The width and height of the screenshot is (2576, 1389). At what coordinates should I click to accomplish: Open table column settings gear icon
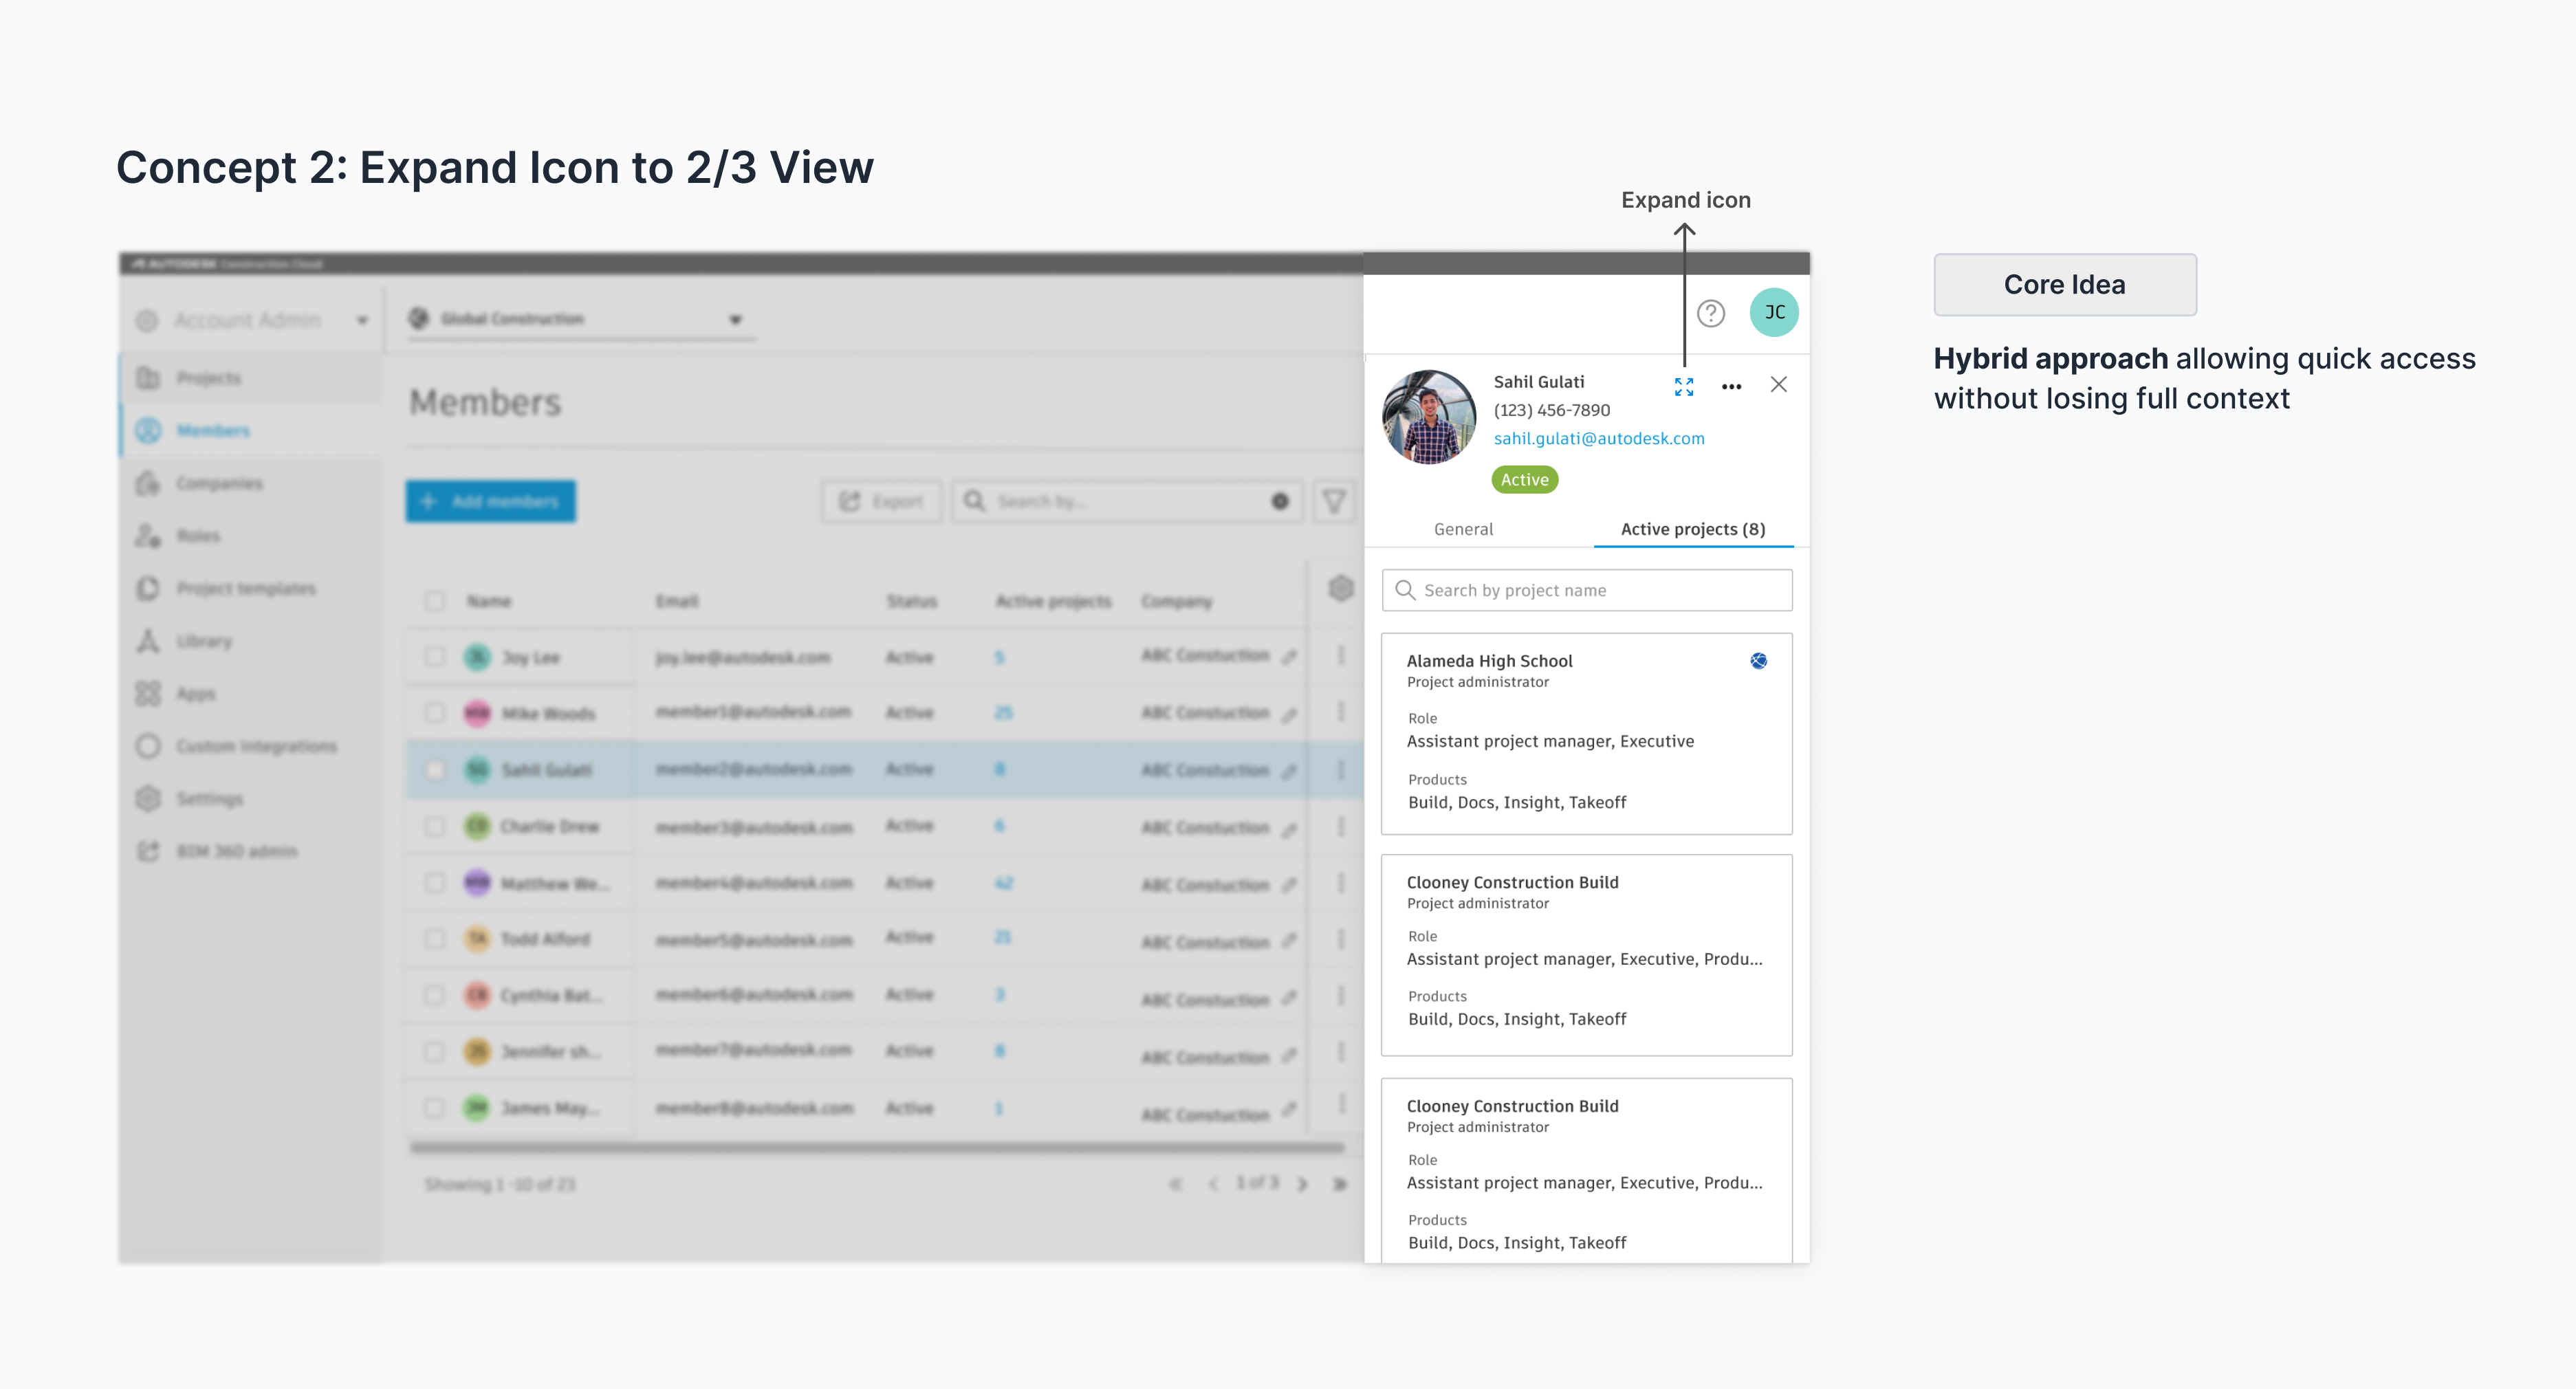[x=1340, y=588]
